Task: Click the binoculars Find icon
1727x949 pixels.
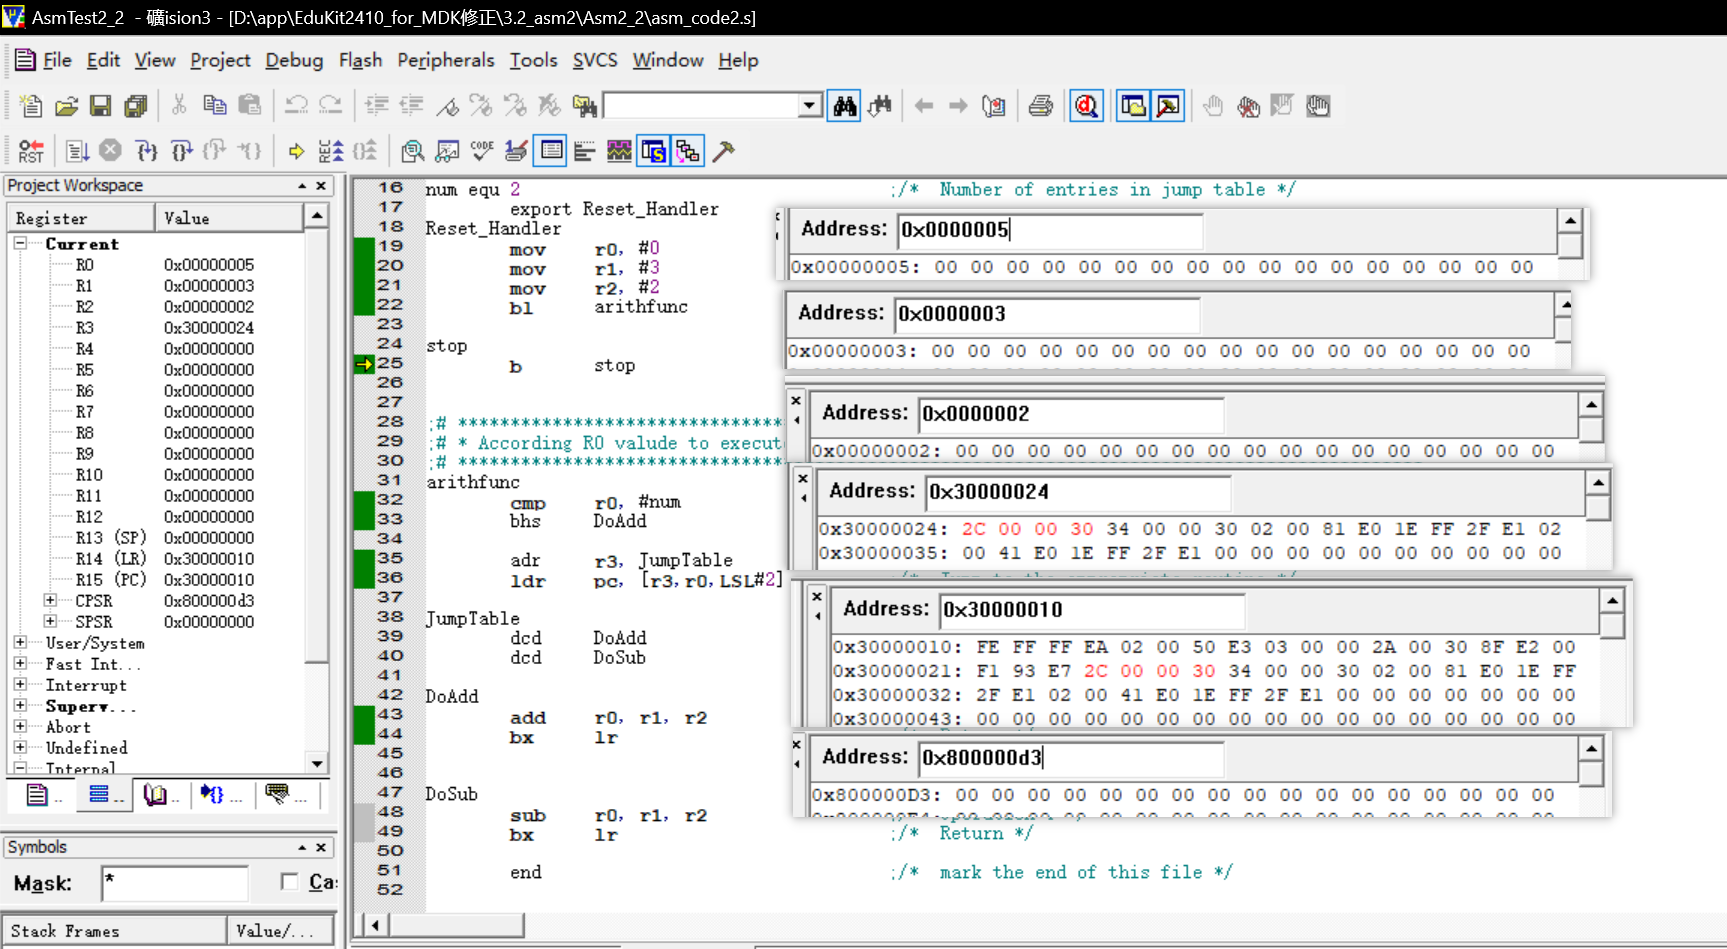Action: (x=844, y=106)
